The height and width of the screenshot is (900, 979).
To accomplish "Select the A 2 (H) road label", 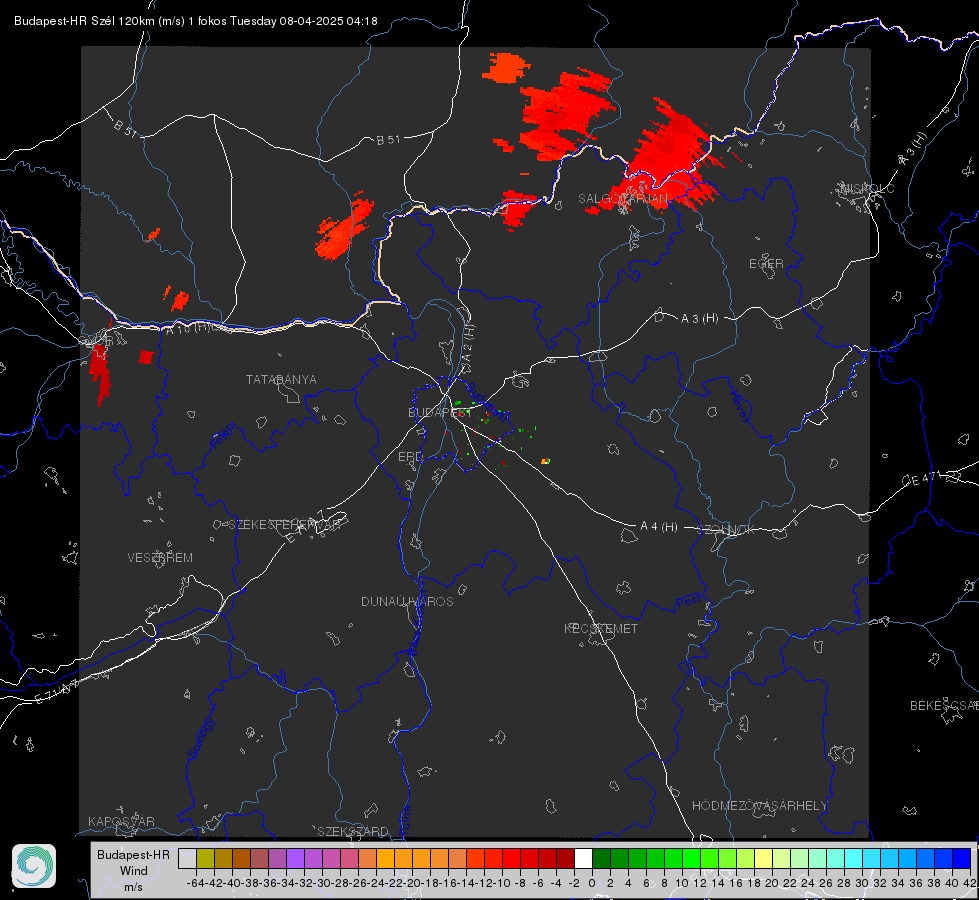I will (468, 343).
